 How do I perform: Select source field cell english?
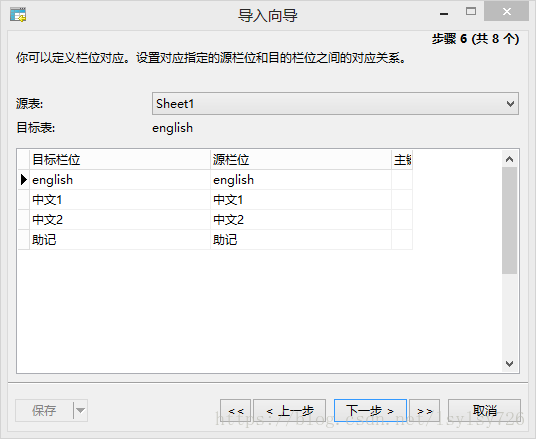[x=301, y=180]
